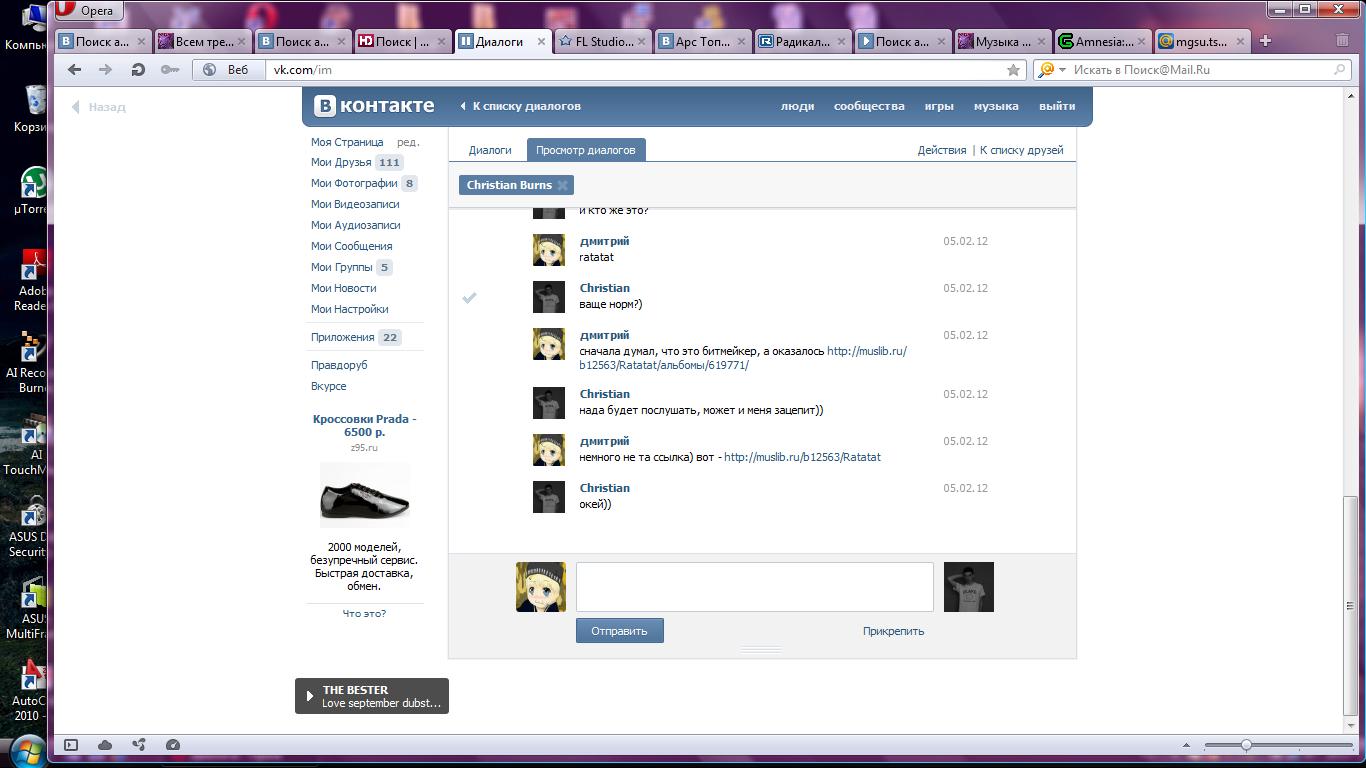Play THE BESTER track in audio player
The width and height of the screenshot is (1366, 768).
coord(310,696)
